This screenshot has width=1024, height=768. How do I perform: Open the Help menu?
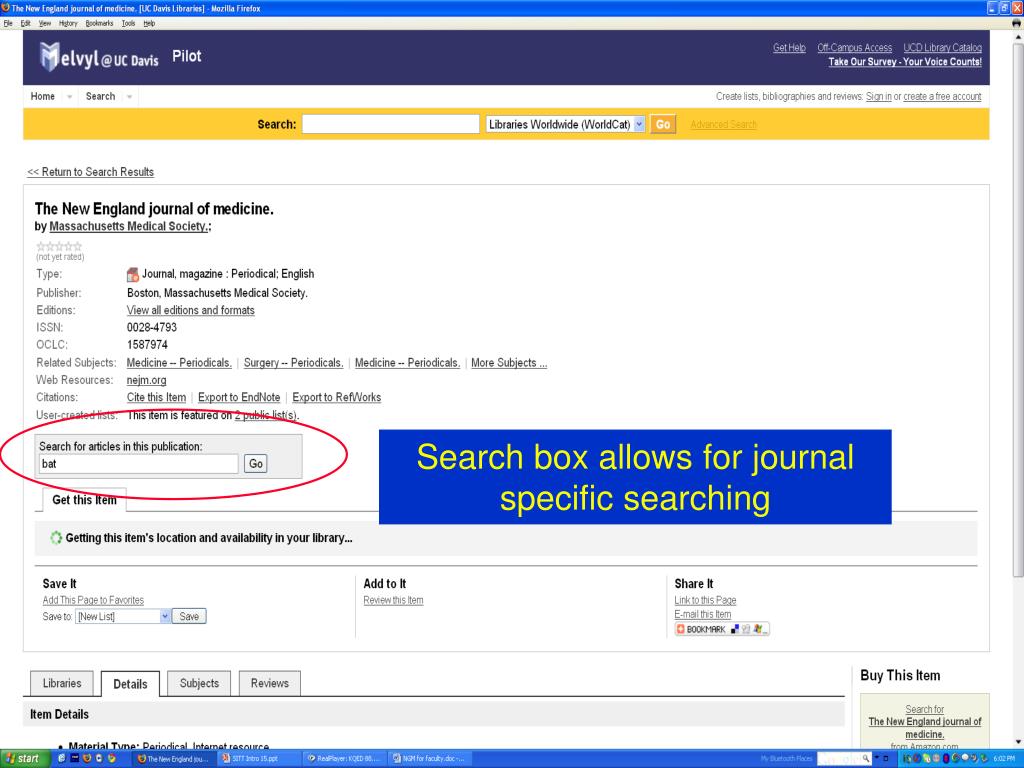point(150,23)
